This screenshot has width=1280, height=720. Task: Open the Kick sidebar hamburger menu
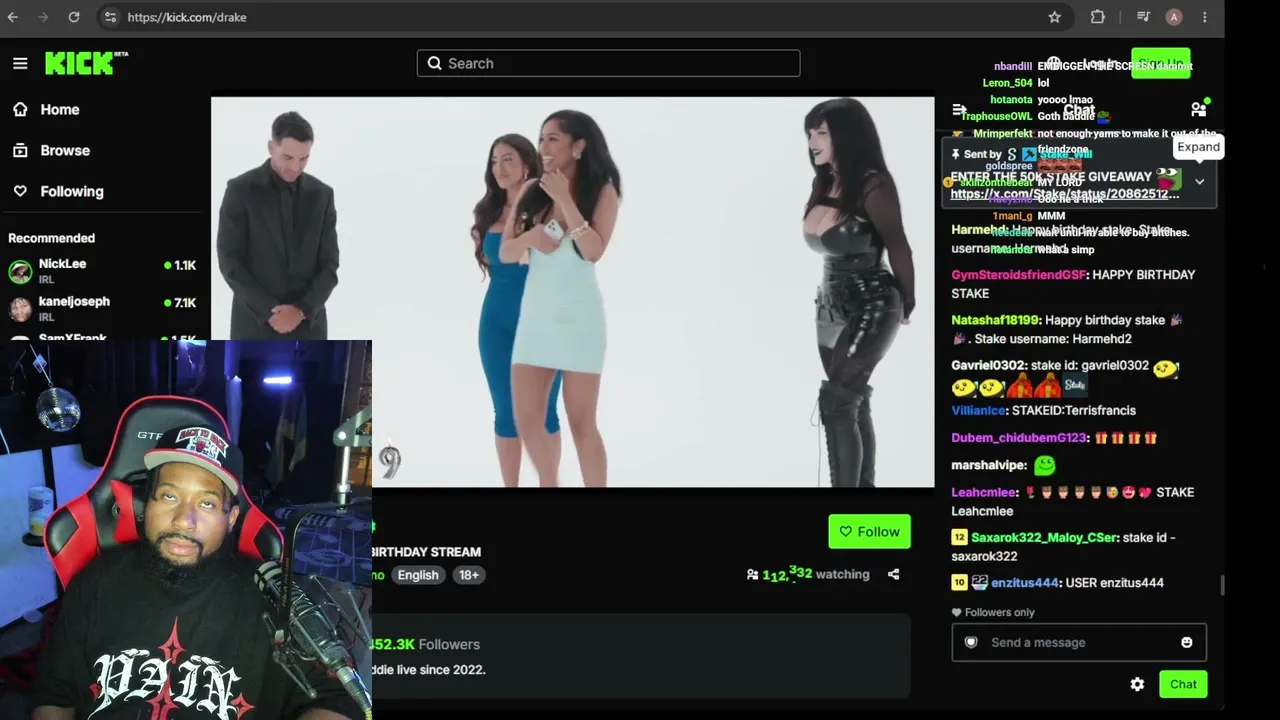[20, 63]
